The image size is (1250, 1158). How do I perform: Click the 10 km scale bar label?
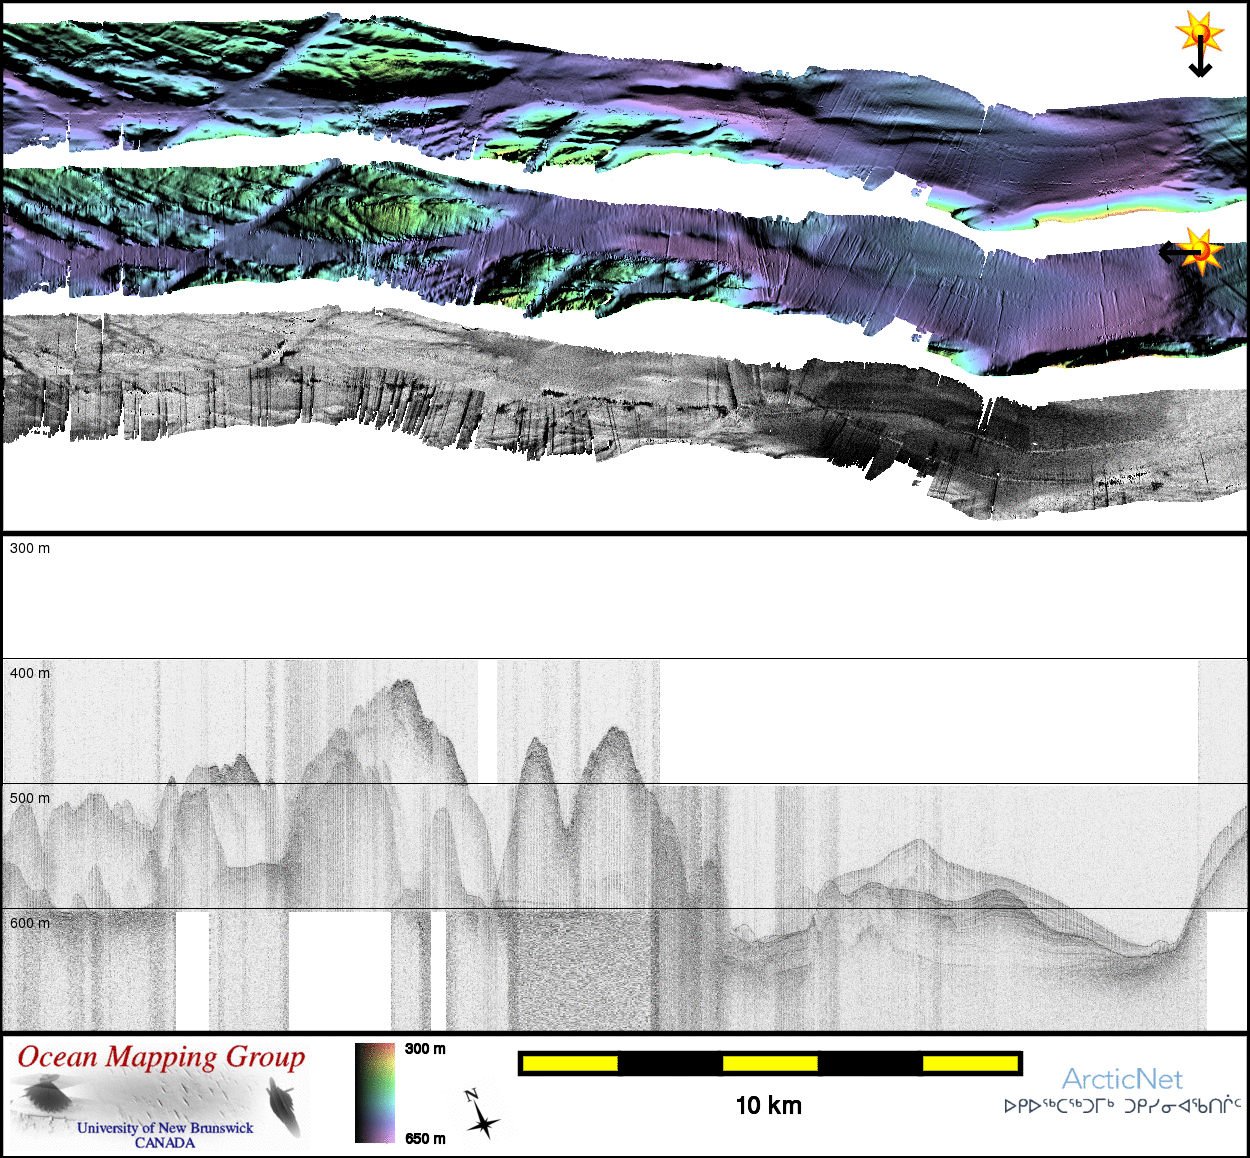pos(768,1105)
